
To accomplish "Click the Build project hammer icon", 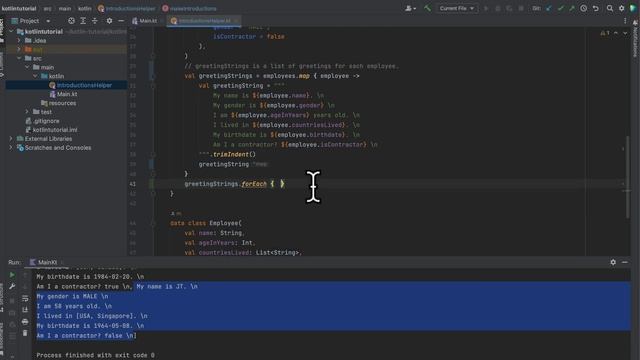I will [x=427, y=8].
